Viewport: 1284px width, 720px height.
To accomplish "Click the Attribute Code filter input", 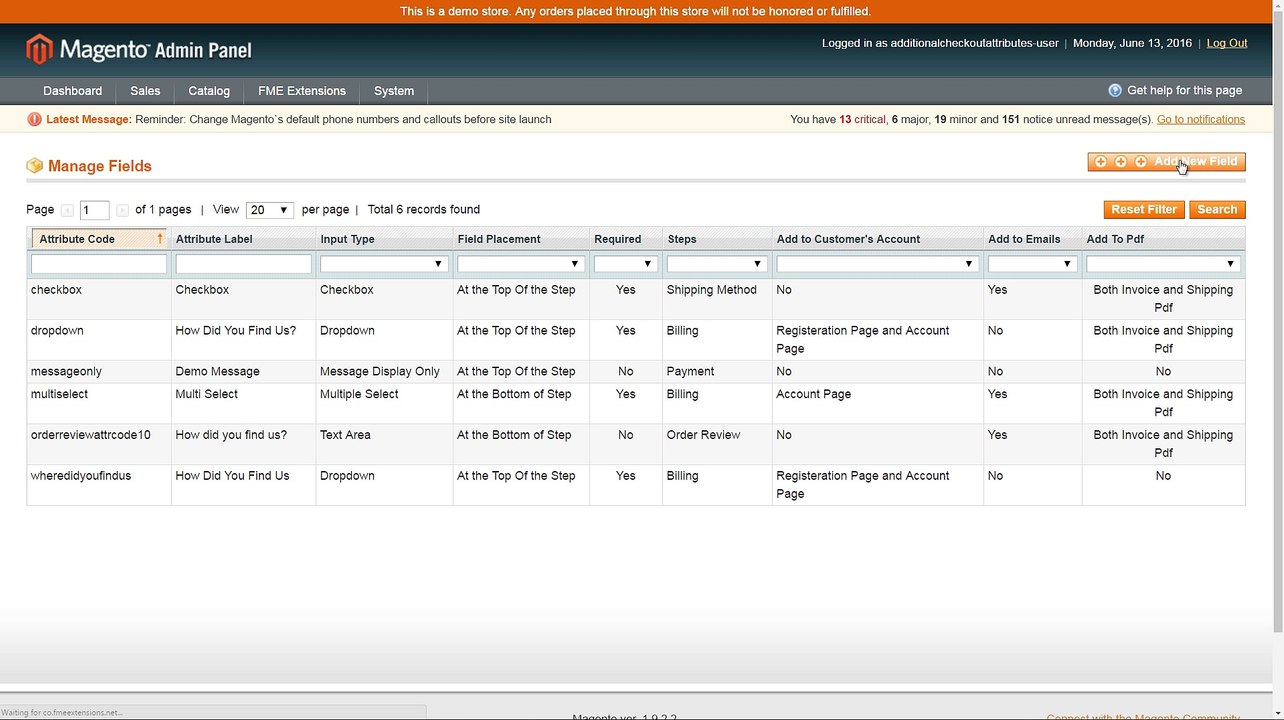I will [x=99, y=264].
